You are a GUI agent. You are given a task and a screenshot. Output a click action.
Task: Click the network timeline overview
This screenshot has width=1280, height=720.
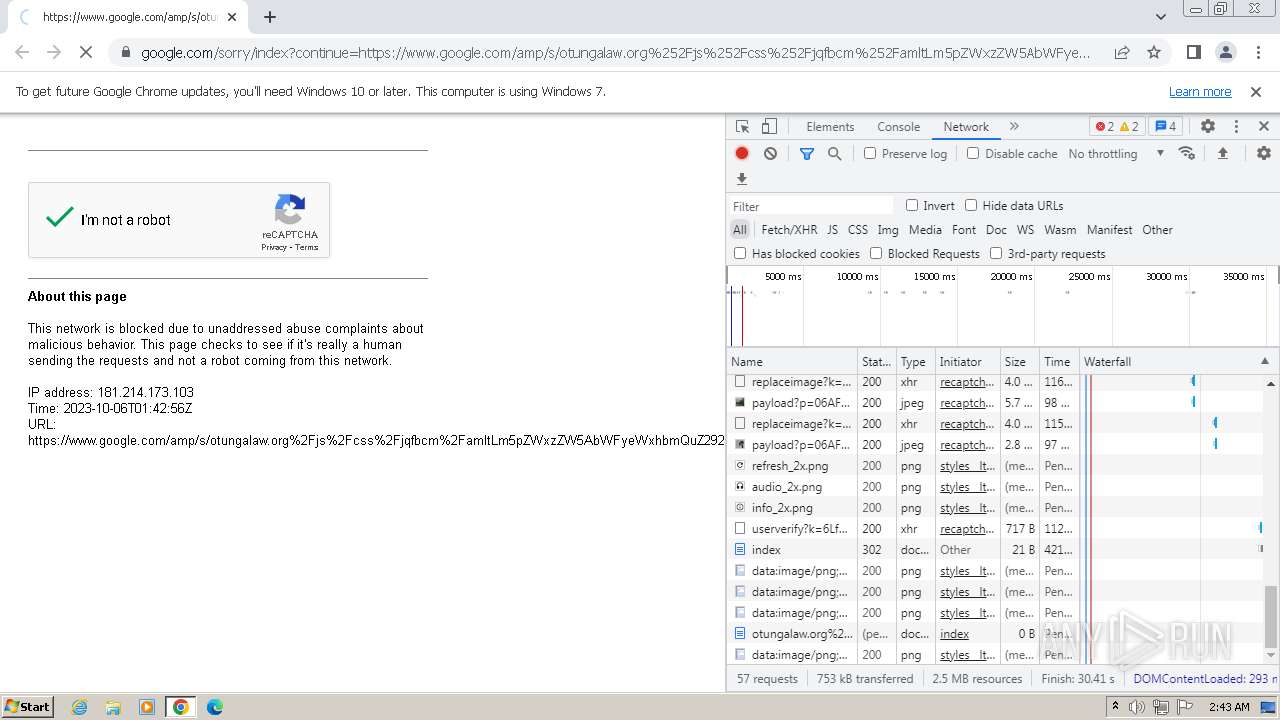coord(1002,307)
